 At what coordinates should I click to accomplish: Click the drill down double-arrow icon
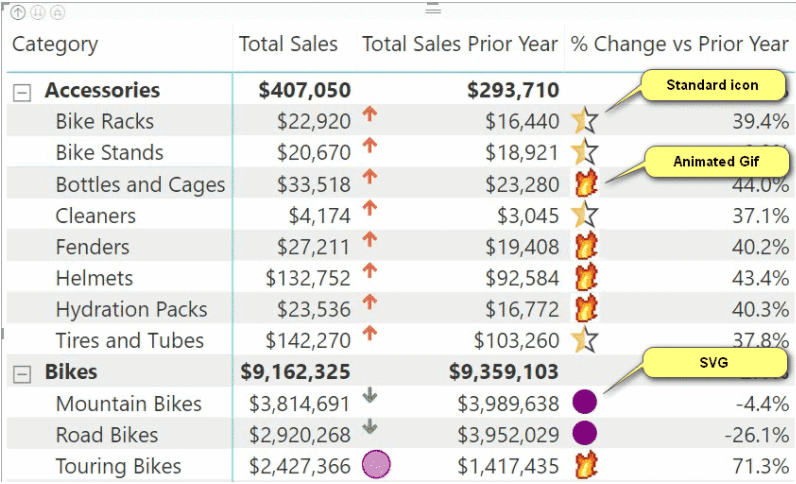pos(38,12)
